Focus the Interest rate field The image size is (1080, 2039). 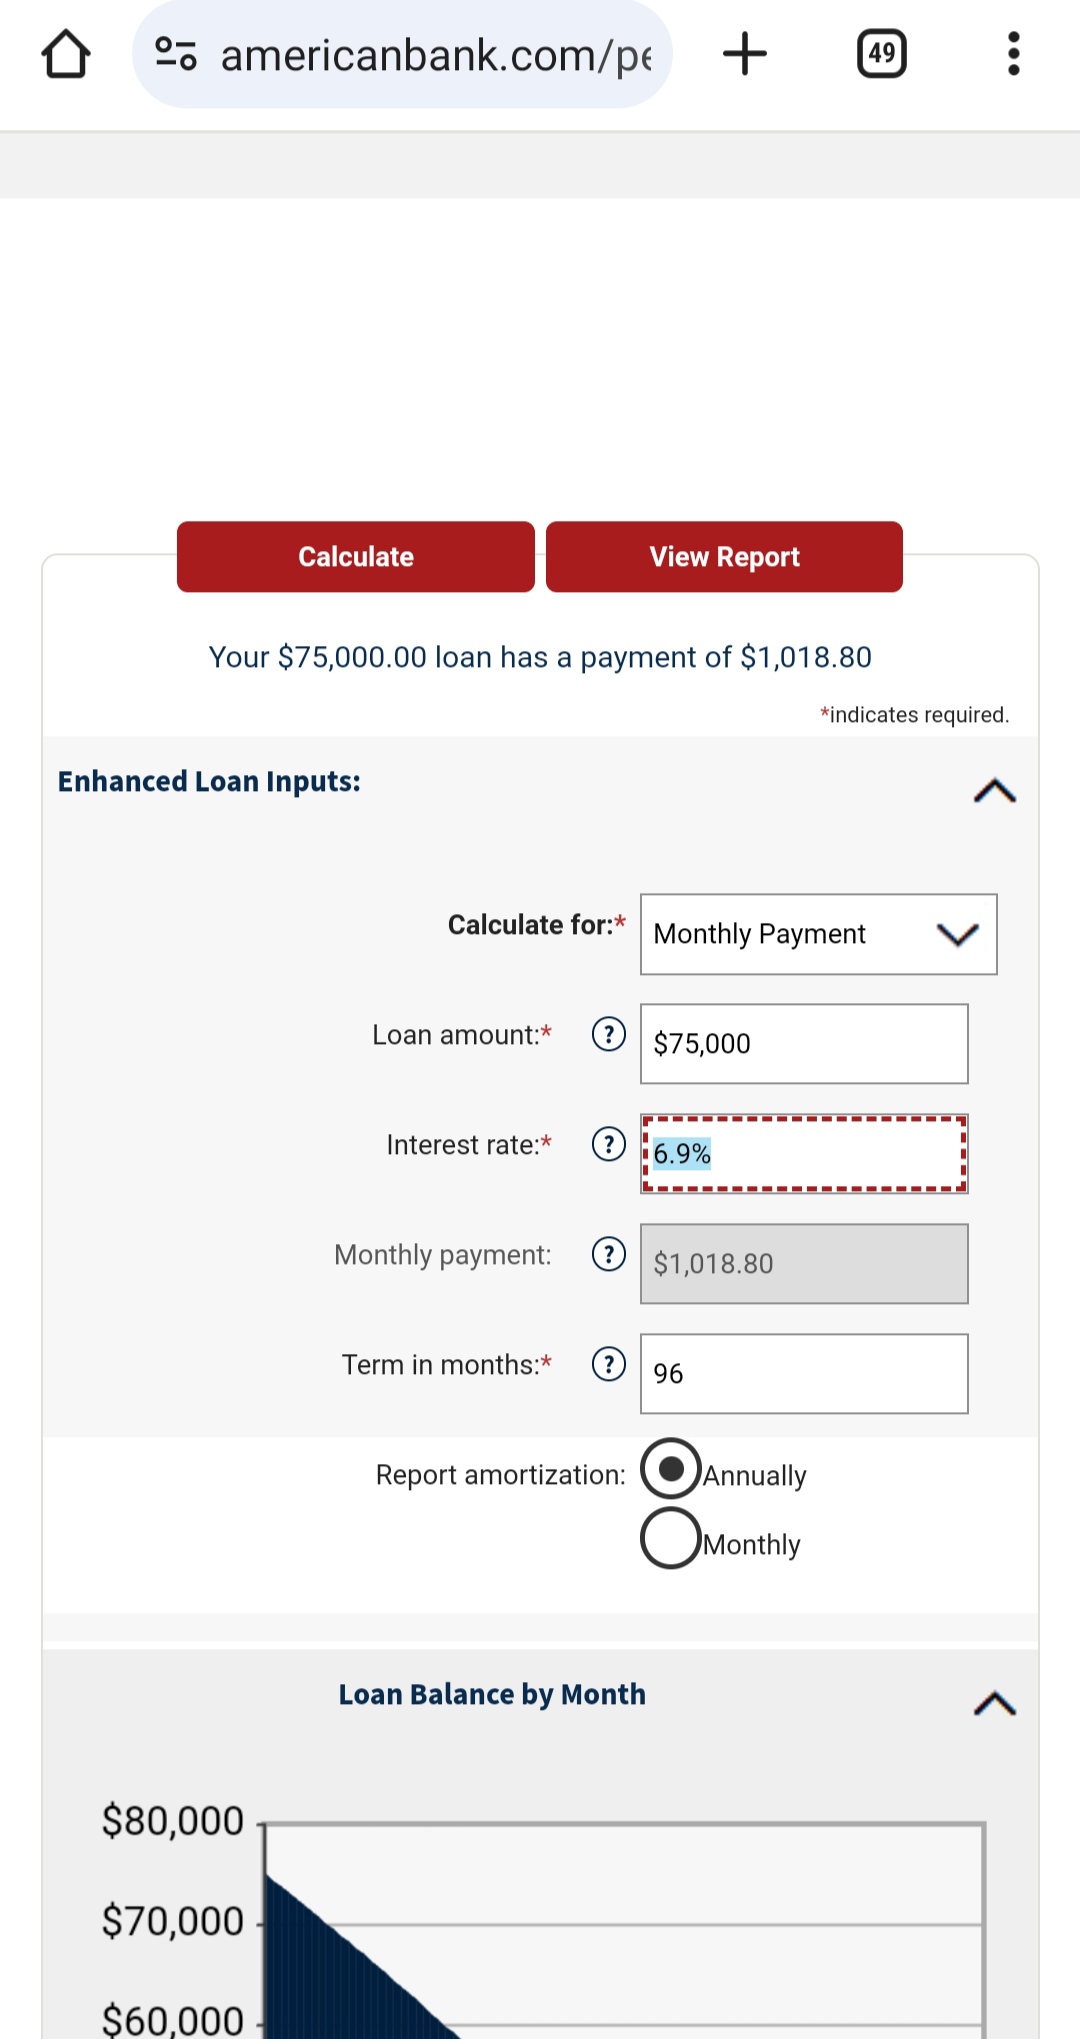point(804,1154)
